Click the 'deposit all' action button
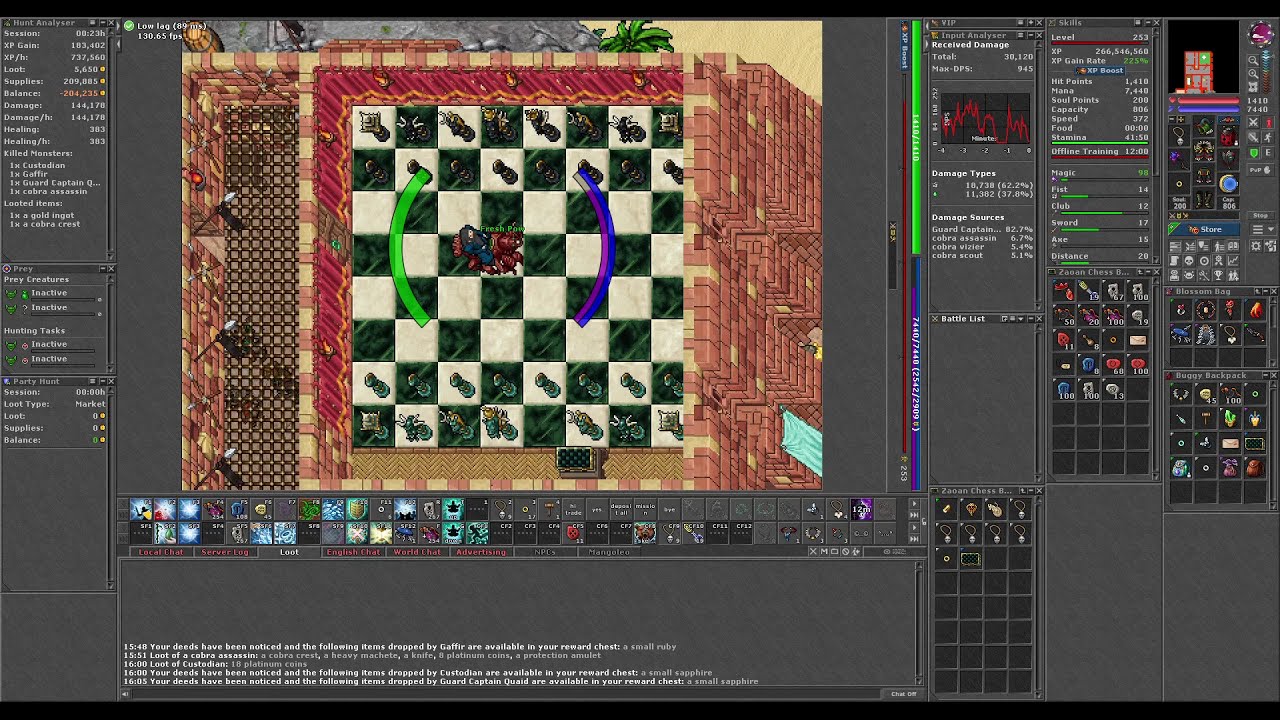This screenshot has width=1280, height=720. click(x=622, y=509)
